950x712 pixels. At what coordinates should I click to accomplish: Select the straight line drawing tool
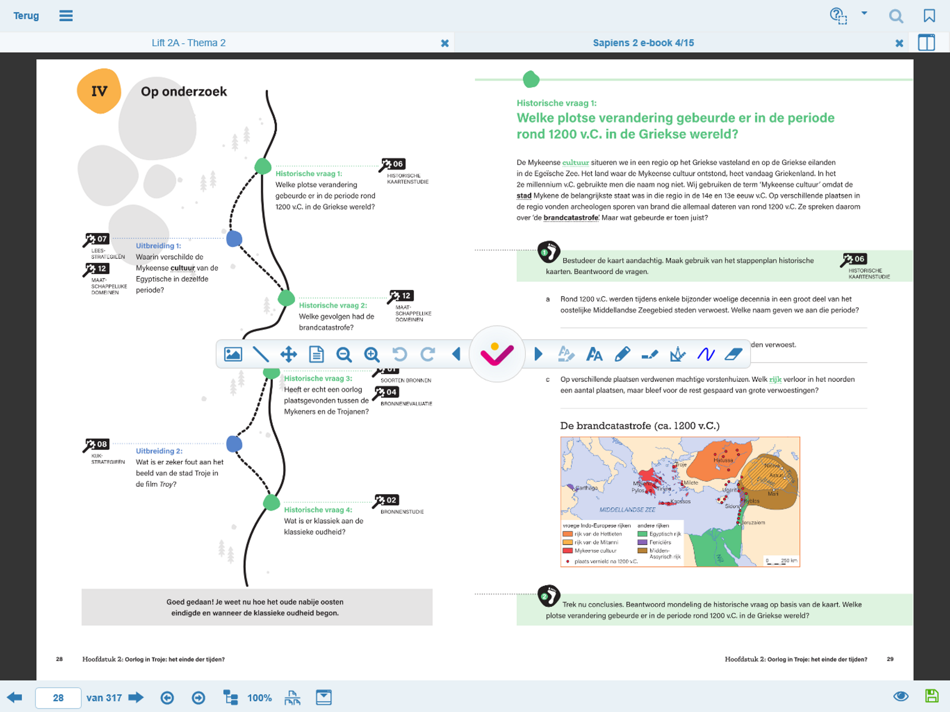261,354
